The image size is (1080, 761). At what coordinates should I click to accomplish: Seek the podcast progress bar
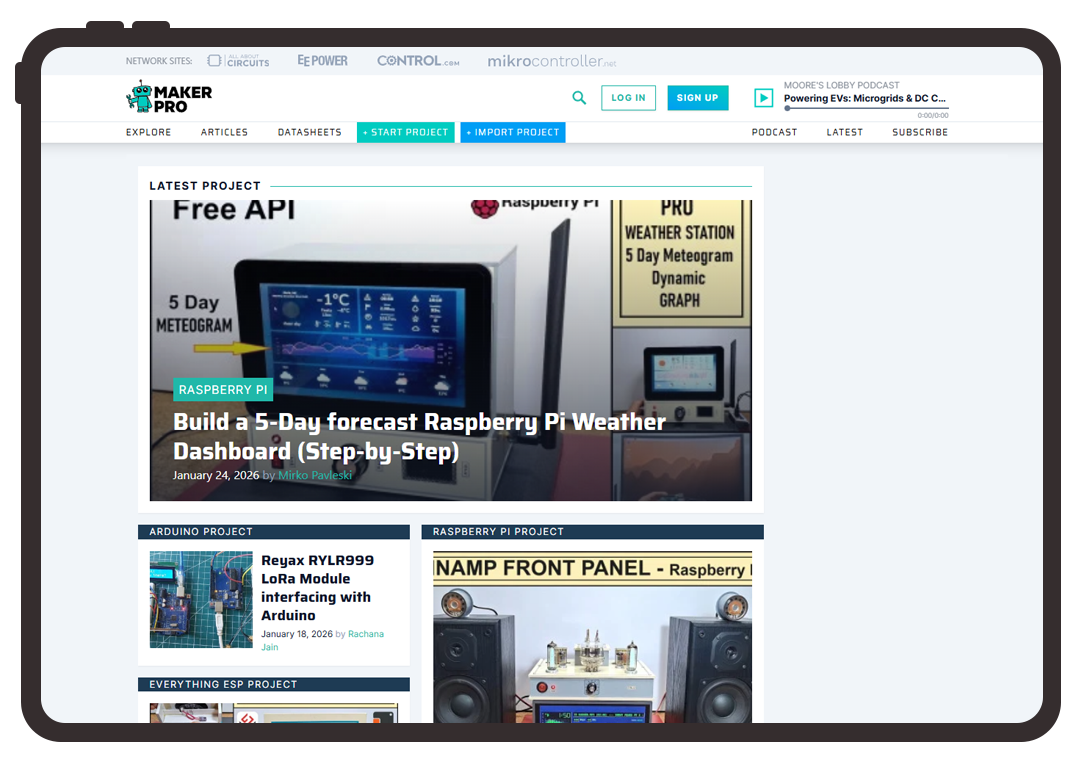tap(866, 108)
